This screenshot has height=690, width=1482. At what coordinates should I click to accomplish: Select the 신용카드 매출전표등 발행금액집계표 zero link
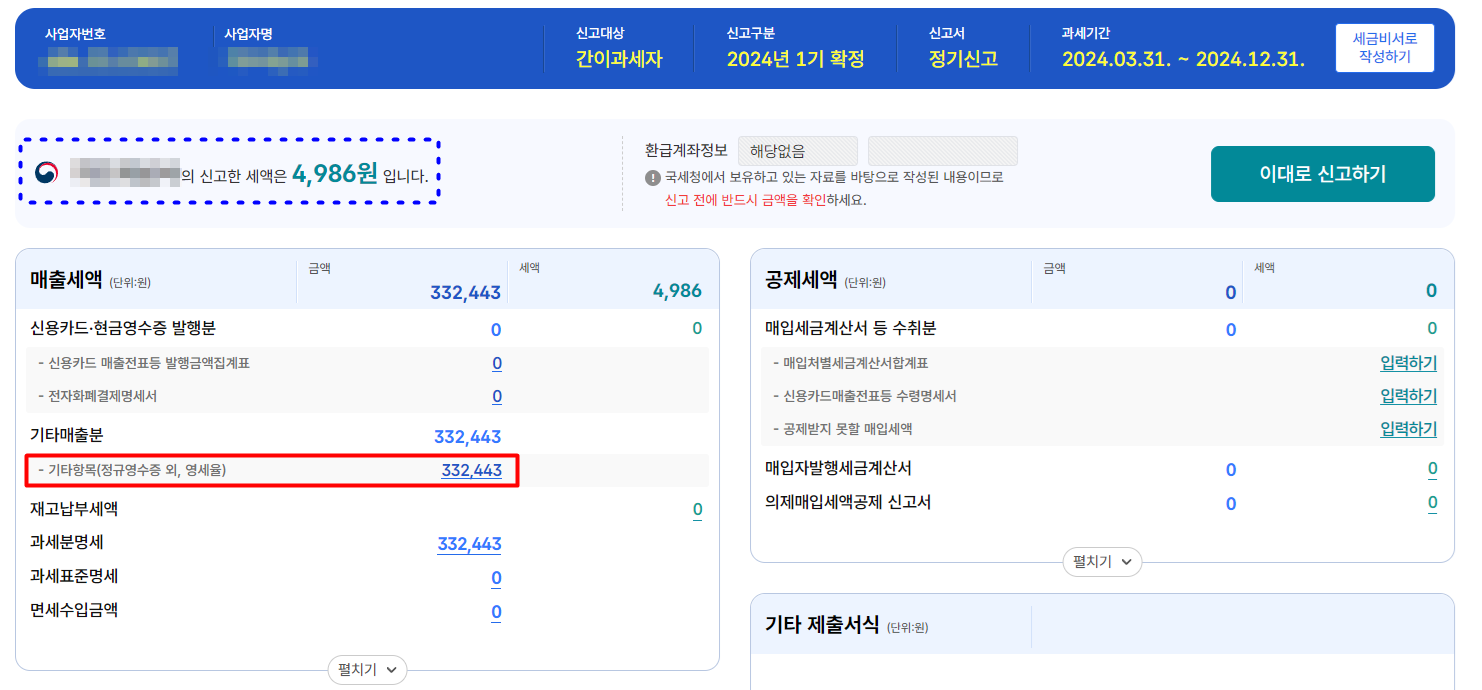496,363
